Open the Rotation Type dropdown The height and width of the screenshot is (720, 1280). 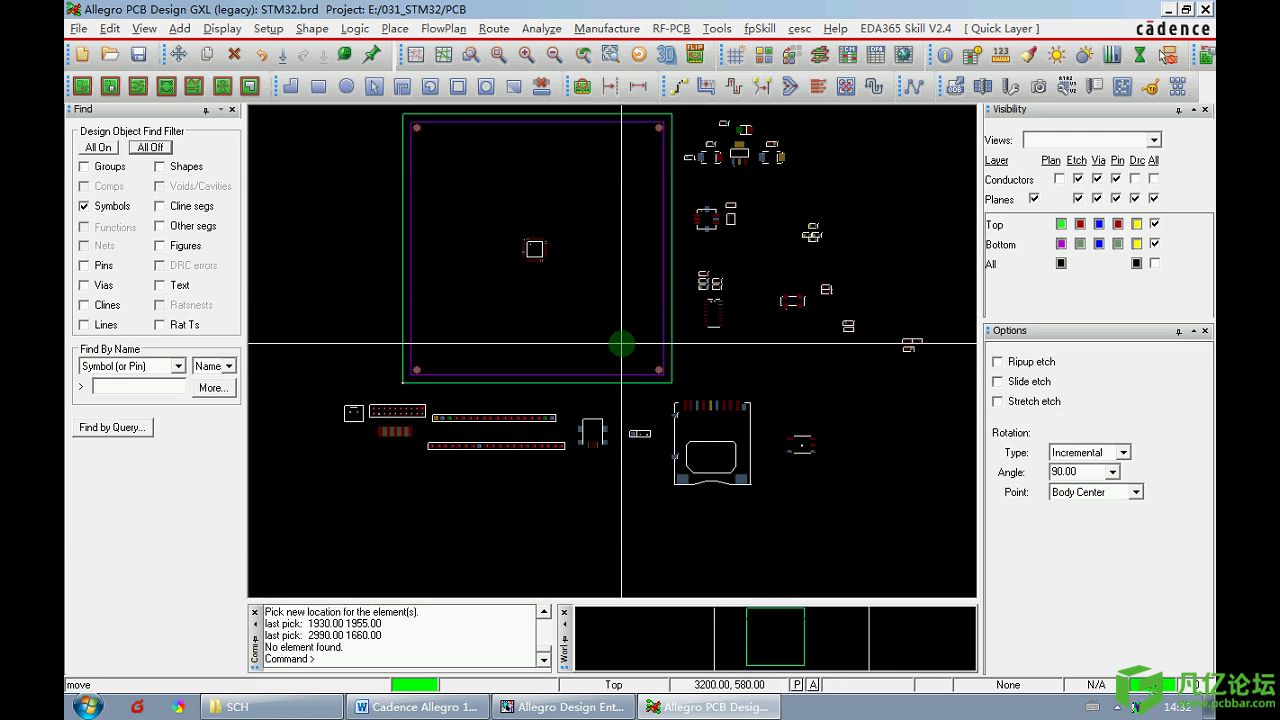[1123, 453]
